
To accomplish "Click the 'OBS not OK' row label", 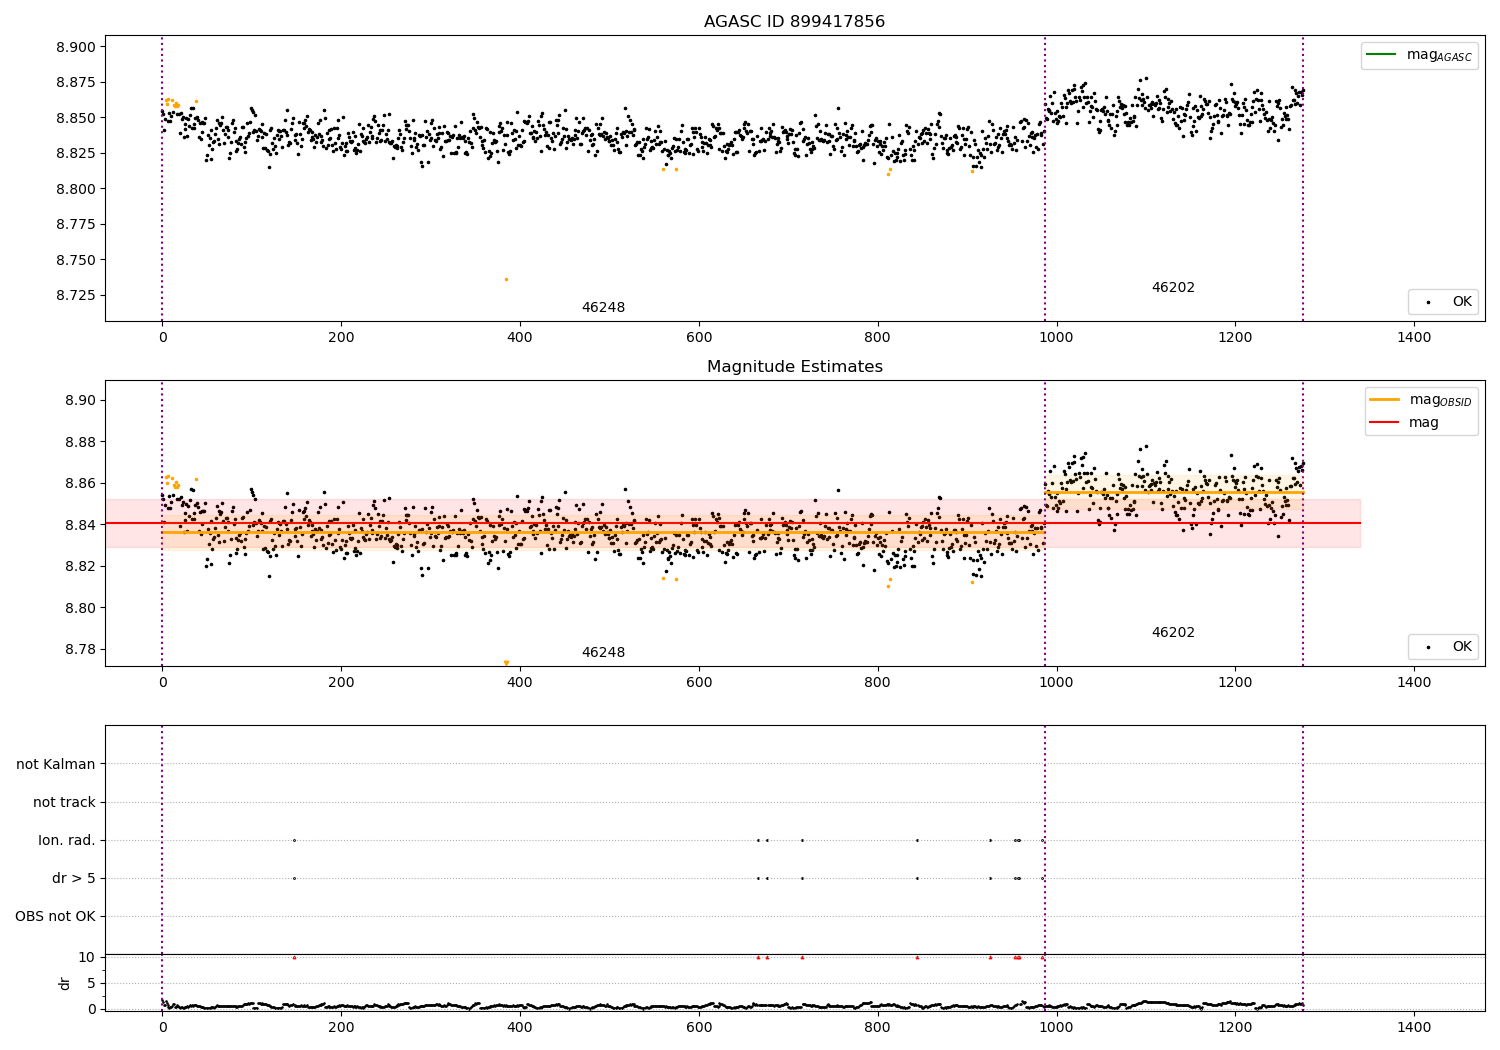I will pyautogui.click(x=55, y=917).
